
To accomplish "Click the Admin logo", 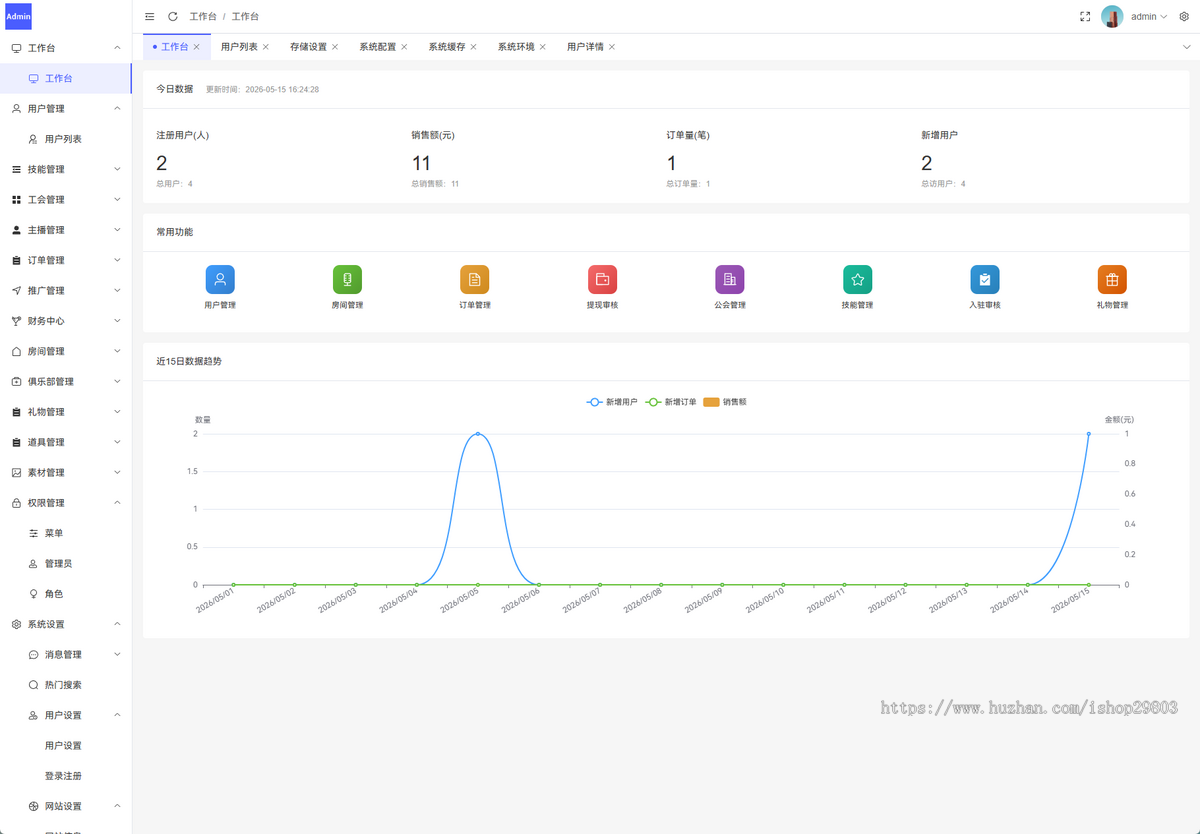I will 18,16.
